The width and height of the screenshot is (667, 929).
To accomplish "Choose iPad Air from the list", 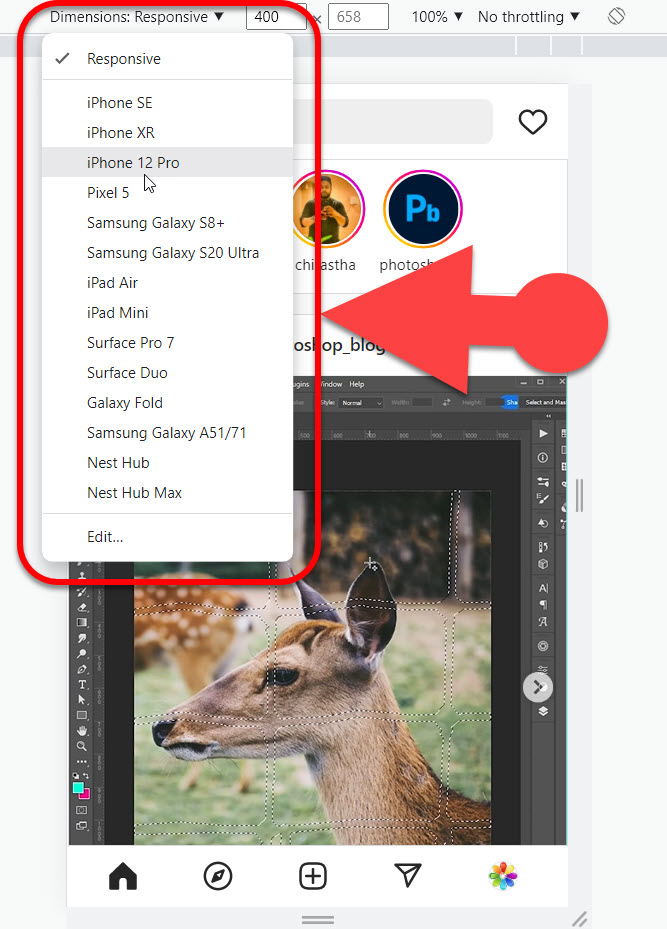I will tap(168, 283).
